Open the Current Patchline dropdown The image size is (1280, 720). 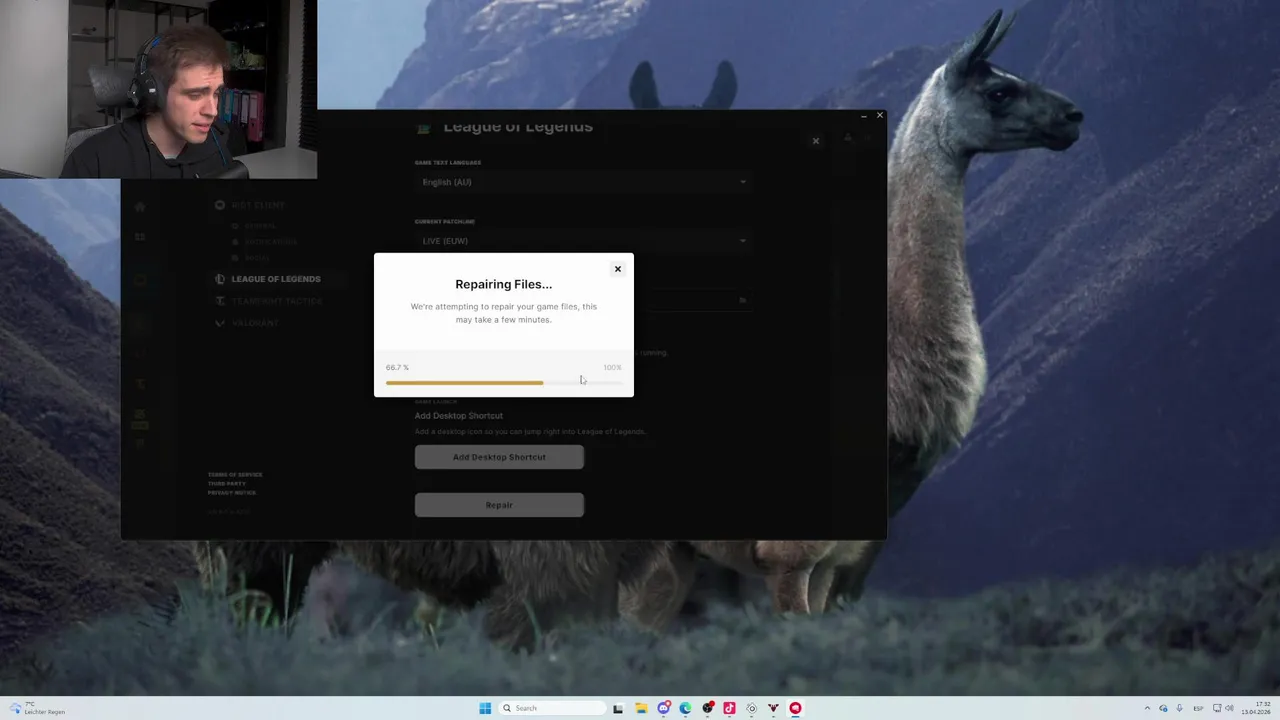click(583, 241)
